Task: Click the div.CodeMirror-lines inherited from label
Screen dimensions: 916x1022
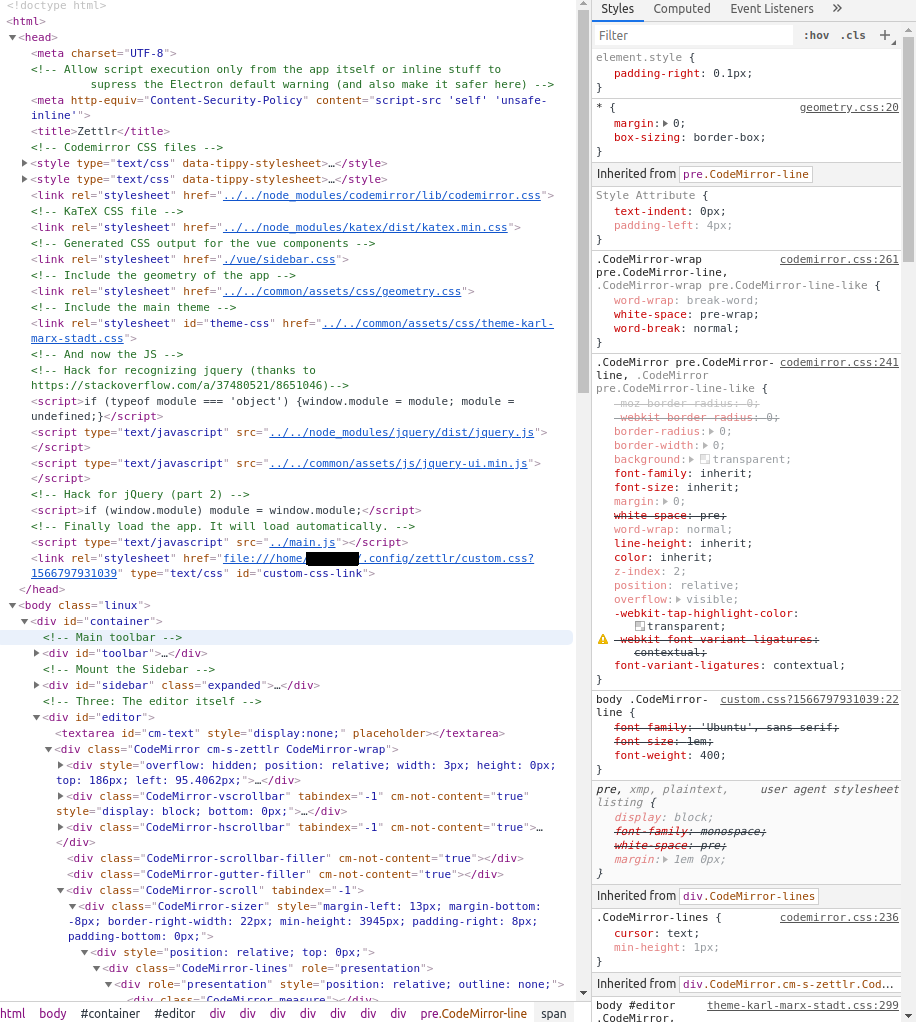Action: (748, 896)
